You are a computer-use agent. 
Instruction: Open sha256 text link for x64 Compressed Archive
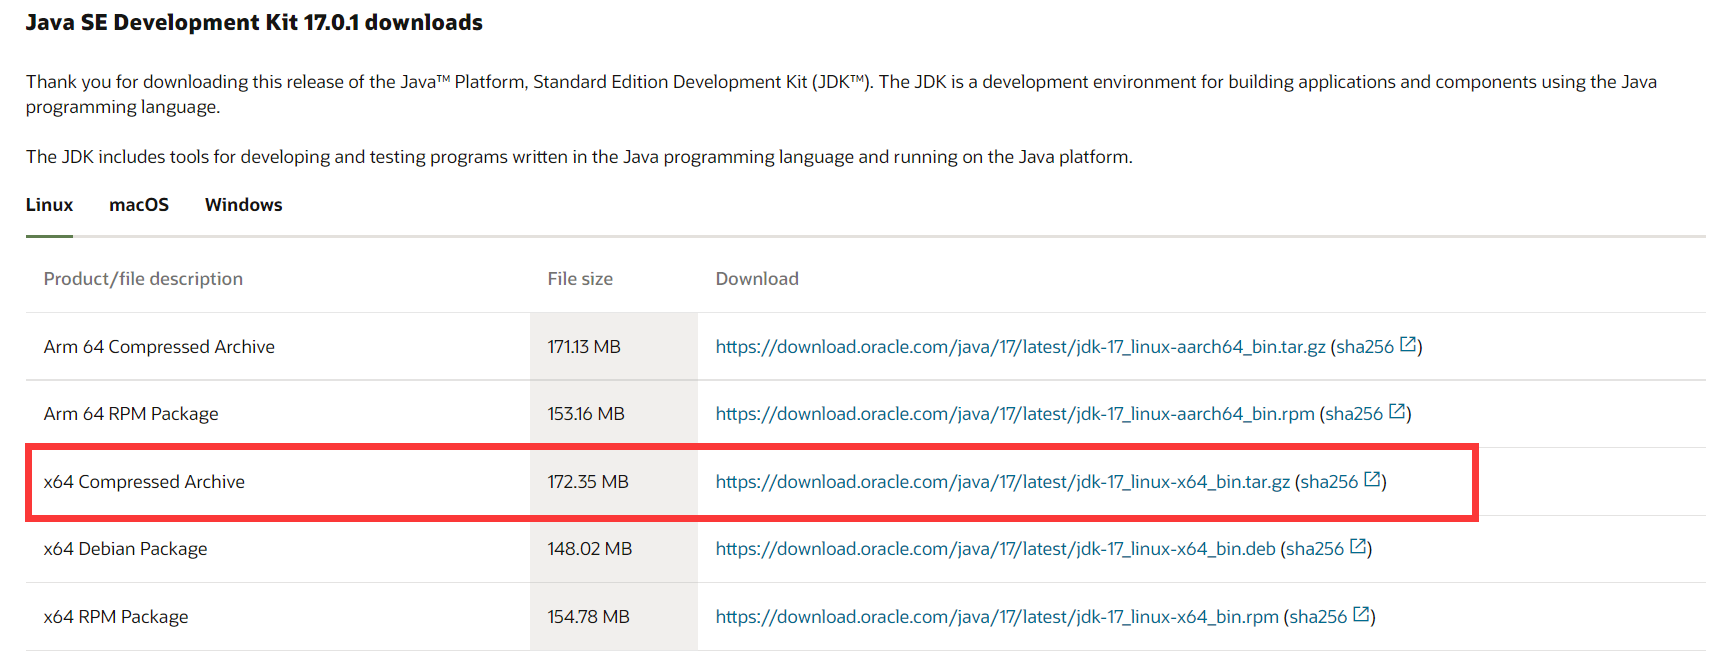click(1329, 482)
